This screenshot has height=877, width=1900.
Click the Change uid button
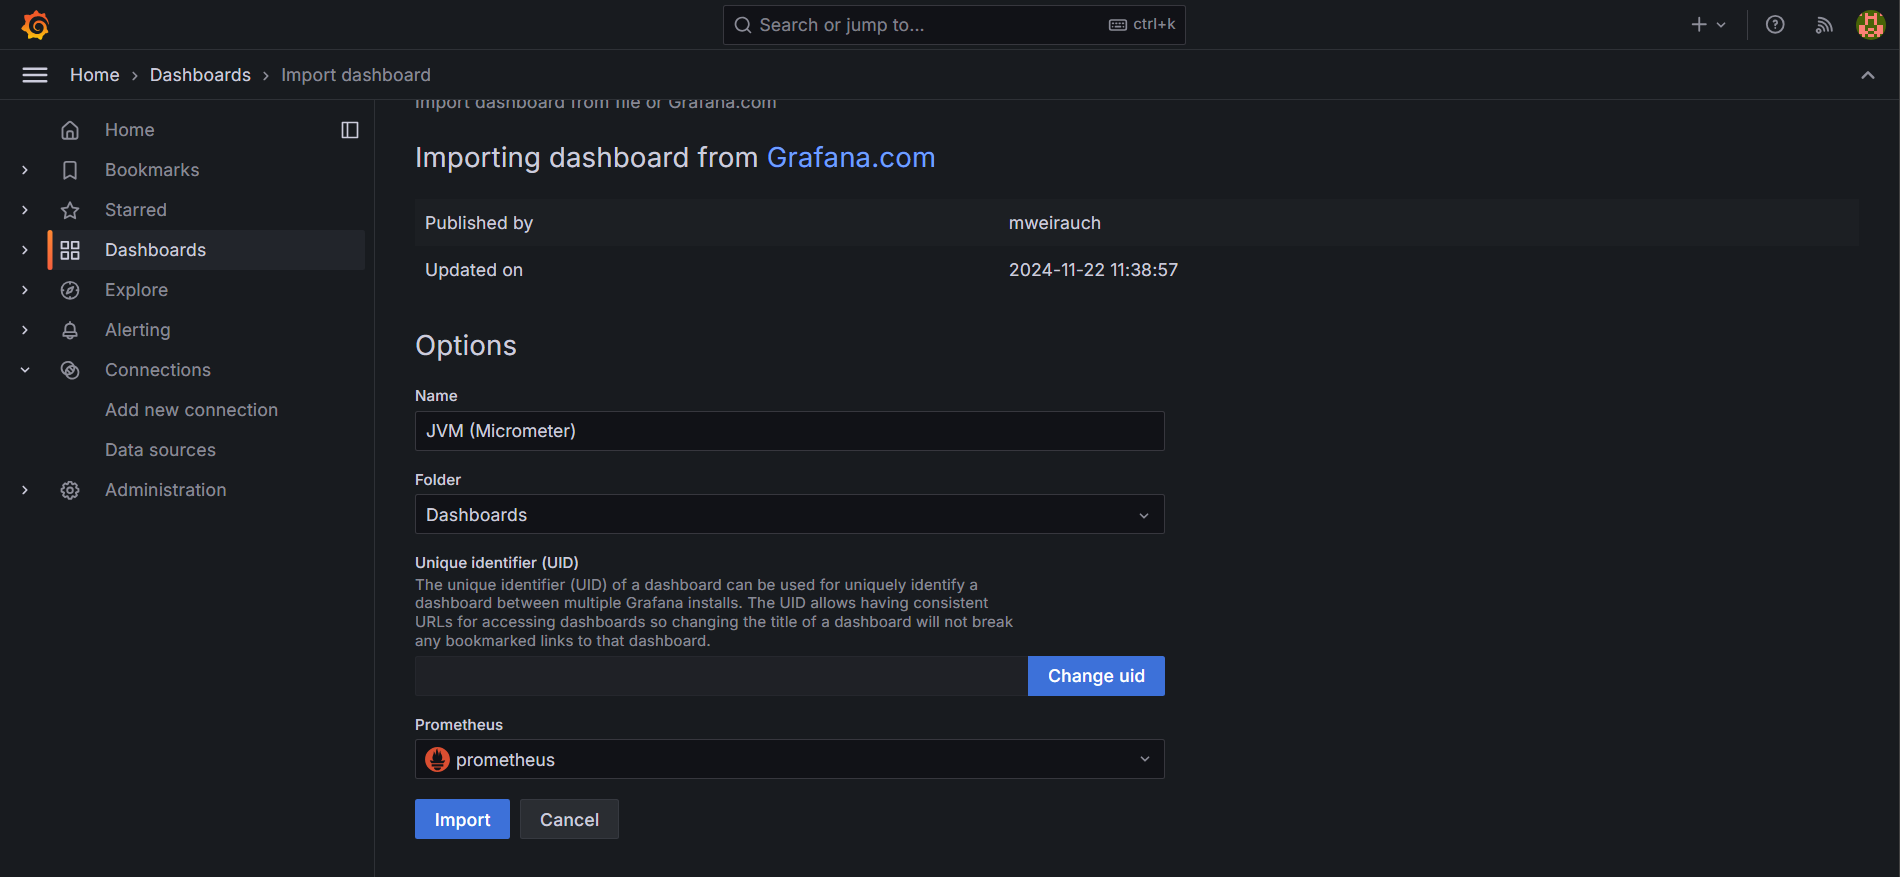click(1096, 676)
